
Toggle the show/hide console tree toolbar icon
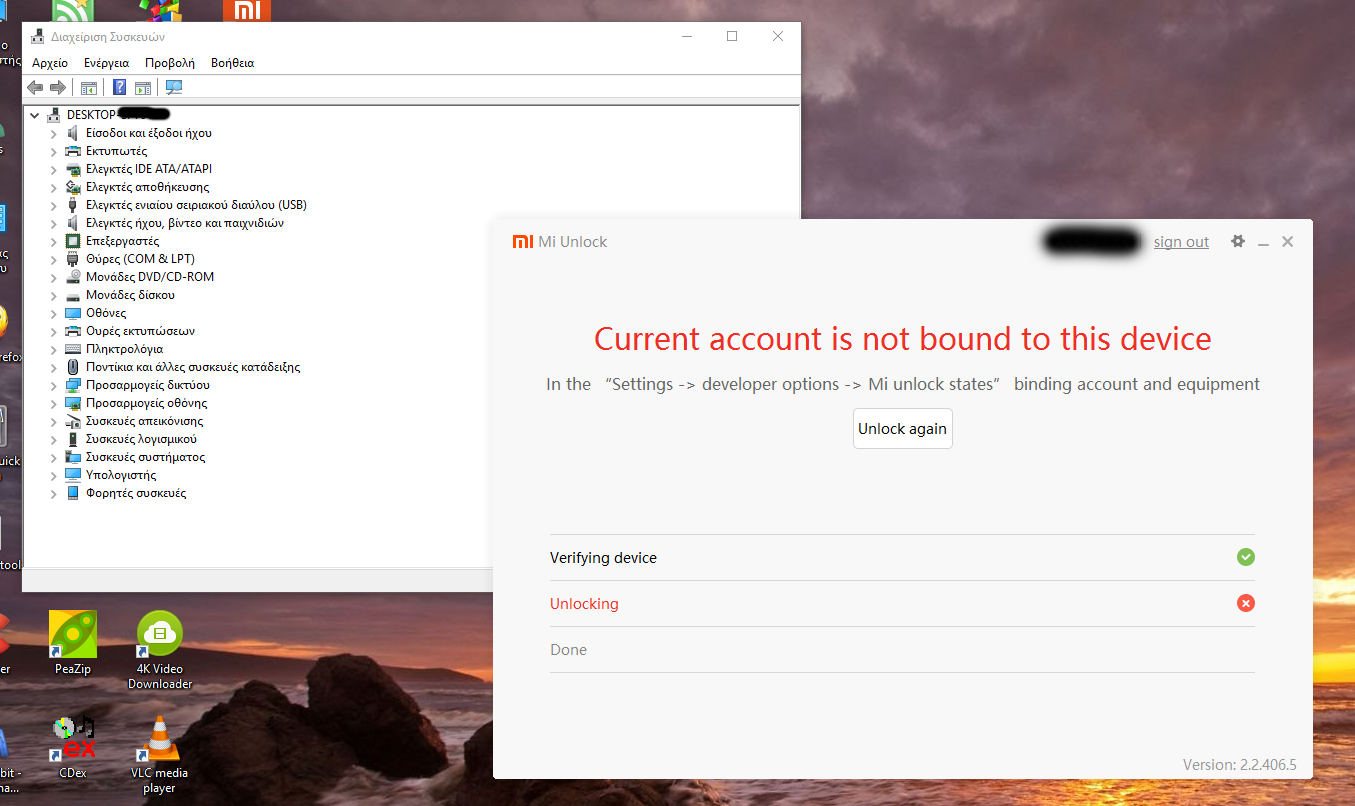[89, 88]
